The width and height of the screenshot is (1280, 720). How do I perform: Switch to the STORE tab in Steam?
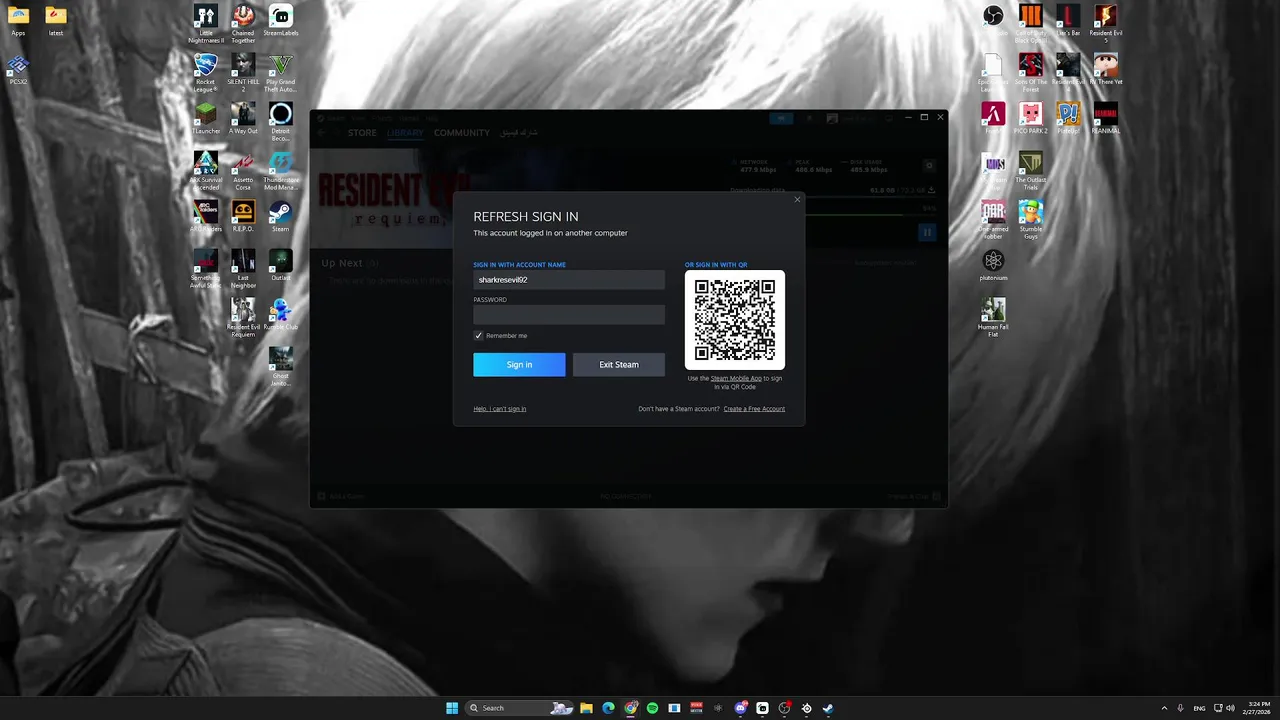(x=362, y=133)
